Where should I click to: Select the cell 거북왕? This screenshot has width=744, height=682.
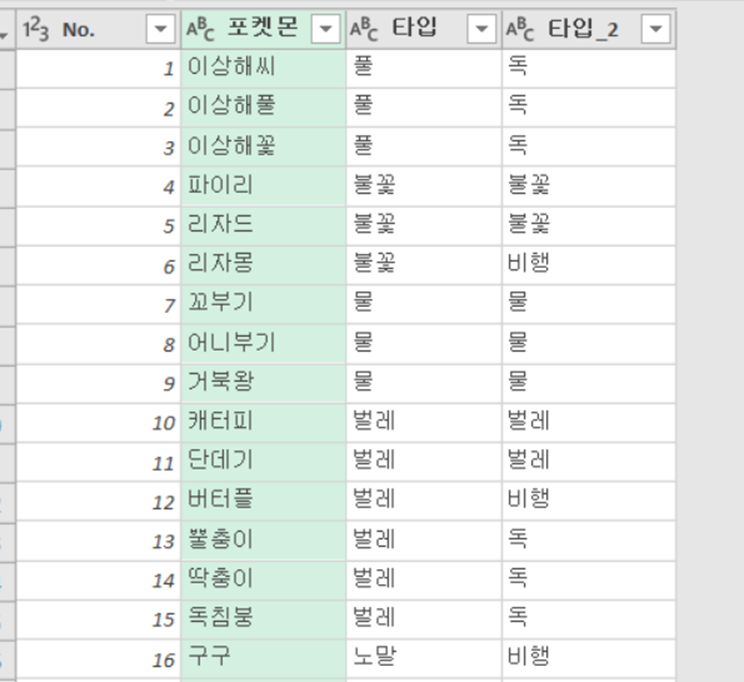tap(263, 383)
